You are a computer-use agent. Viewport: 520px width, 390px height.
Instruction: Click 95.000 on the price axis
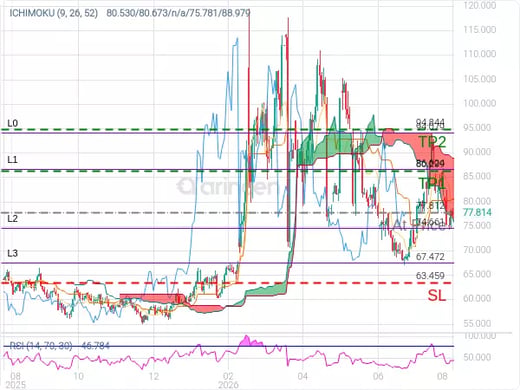point(477,128)
